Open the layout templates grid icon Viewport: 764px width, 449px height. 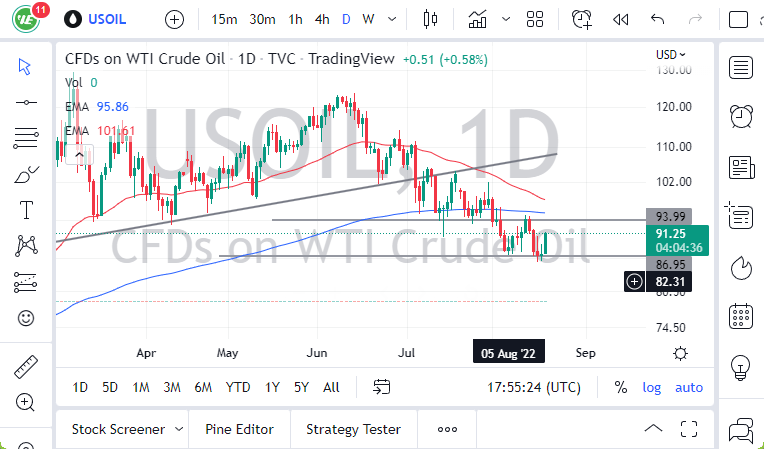(x=535, y=19)
